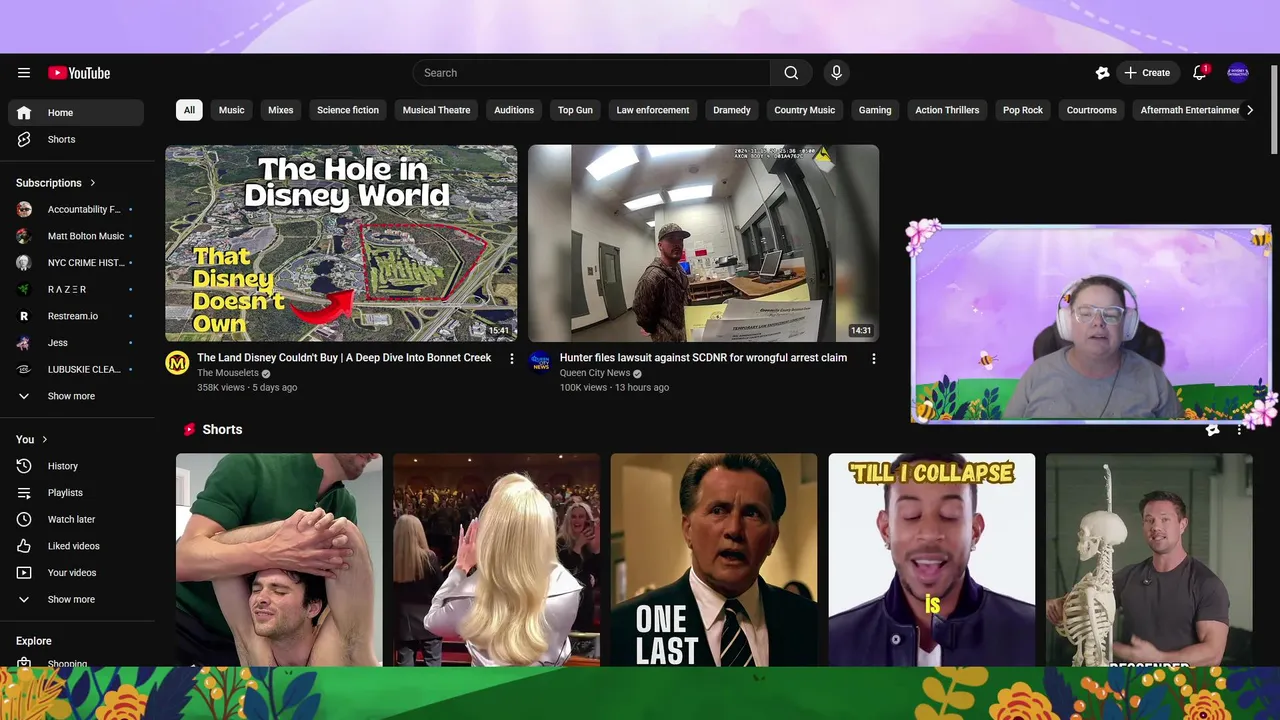Open the notifications bell
The height and width of the screenshot is (720, 1280).
tap(1200, 73)
